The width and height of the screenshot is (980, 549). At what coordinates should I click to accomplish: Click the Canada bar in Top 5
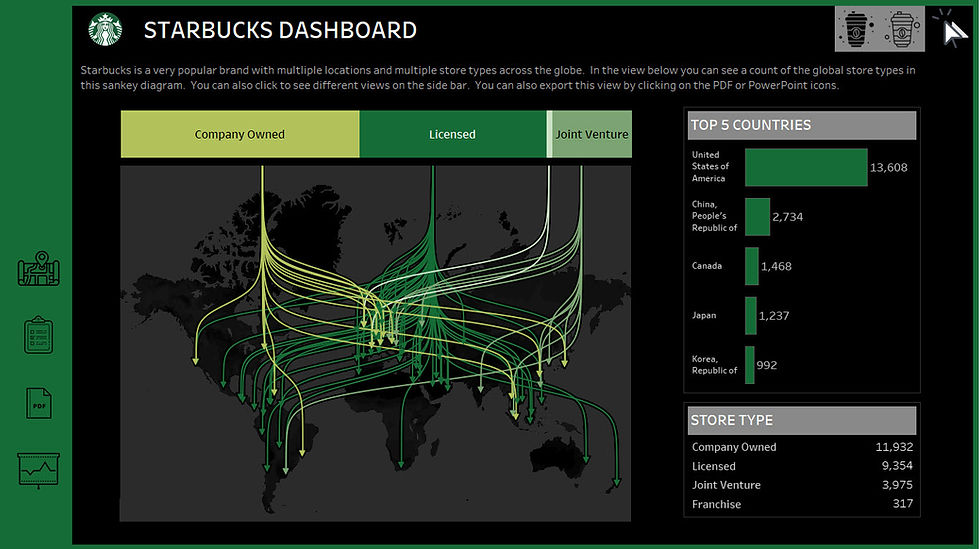point(752,266)
